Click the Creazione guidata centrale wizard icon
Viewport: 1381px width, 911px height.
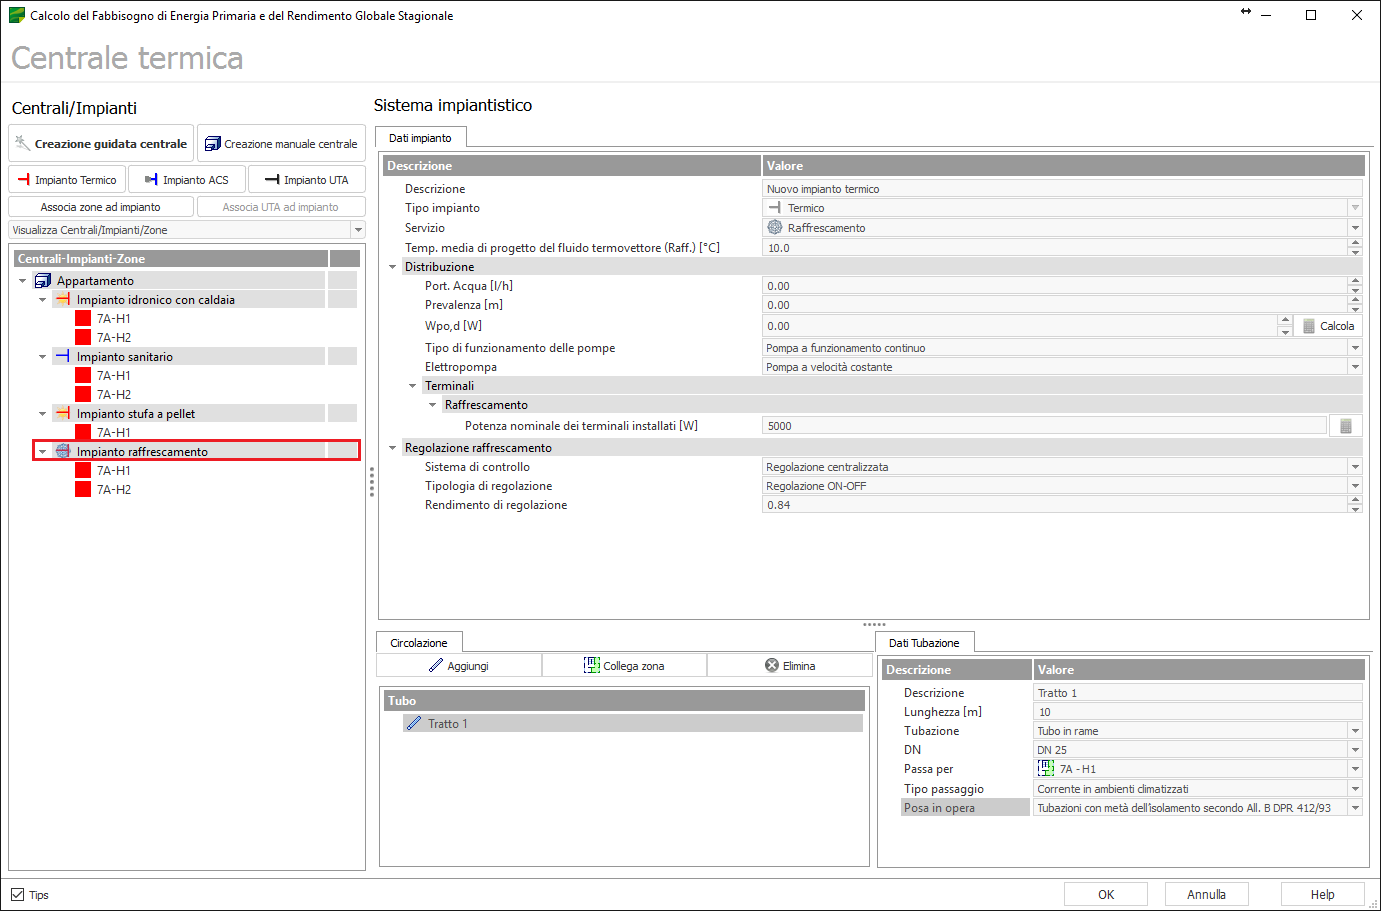(22, 144)
